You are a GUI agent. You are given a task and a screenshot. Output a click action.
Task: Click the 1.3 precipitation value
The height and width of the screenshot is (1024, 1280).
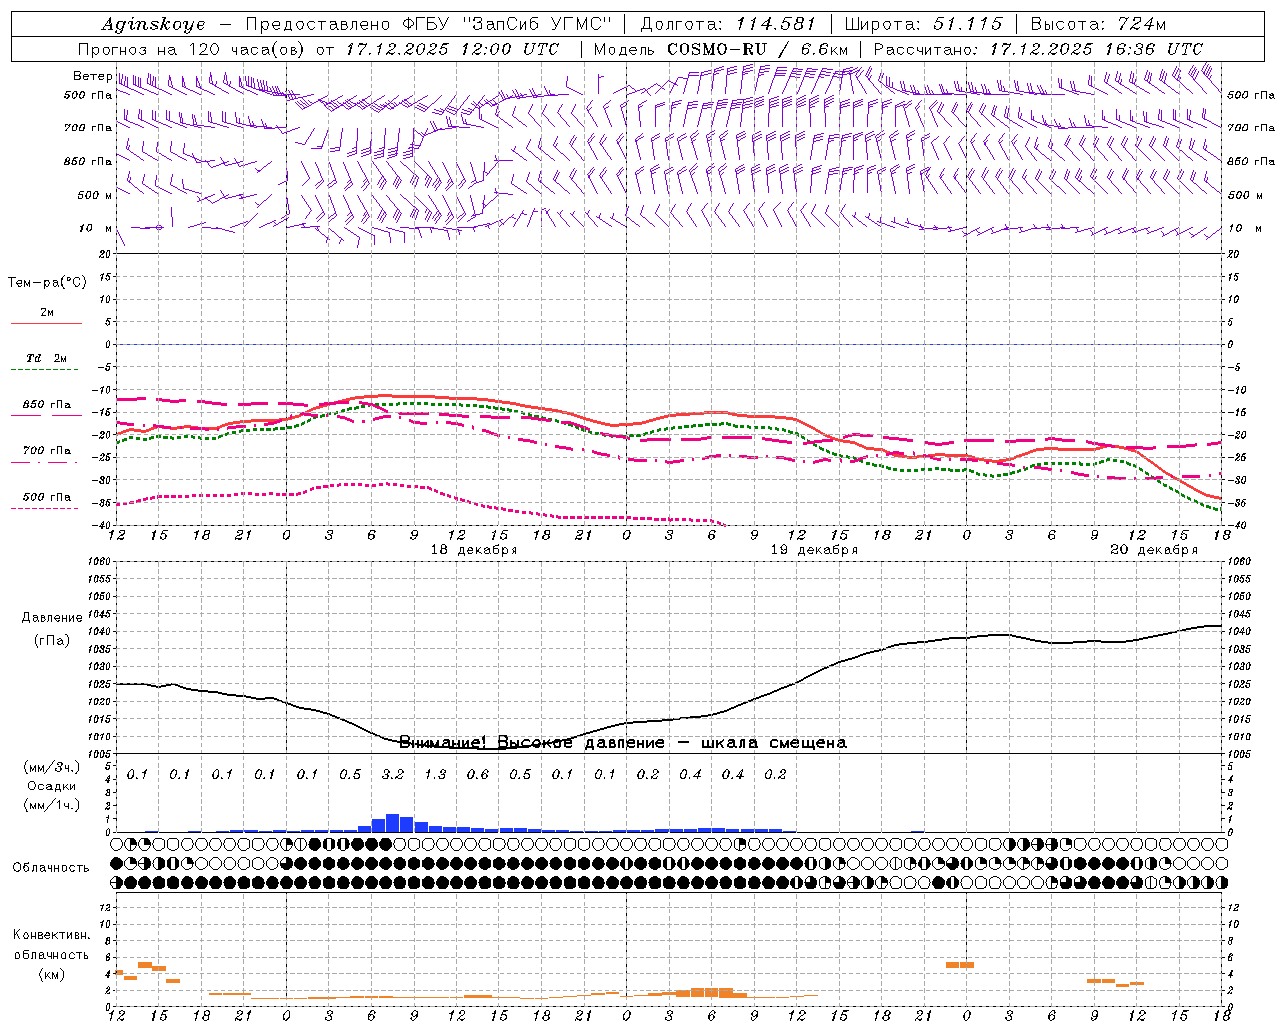point(435,774)
